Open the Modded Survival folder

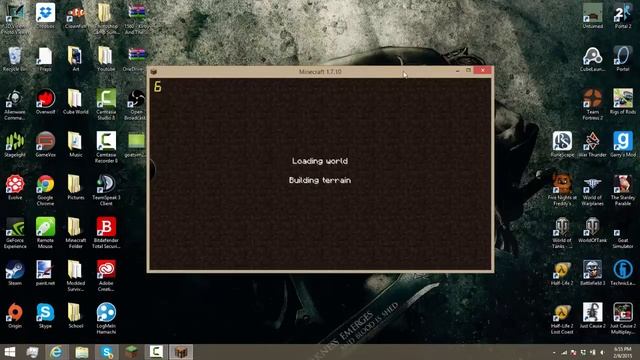coord(76,276)
